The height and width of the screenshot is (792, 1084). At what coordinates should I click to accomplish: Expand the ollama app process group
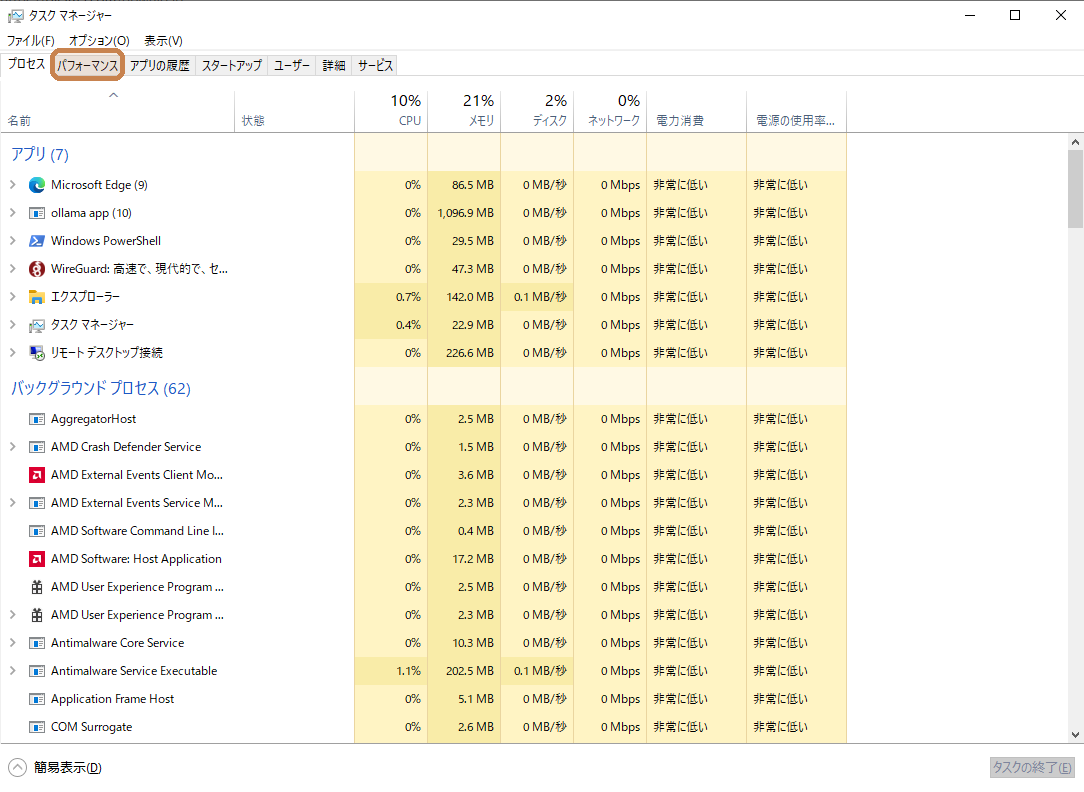(12, 213)
